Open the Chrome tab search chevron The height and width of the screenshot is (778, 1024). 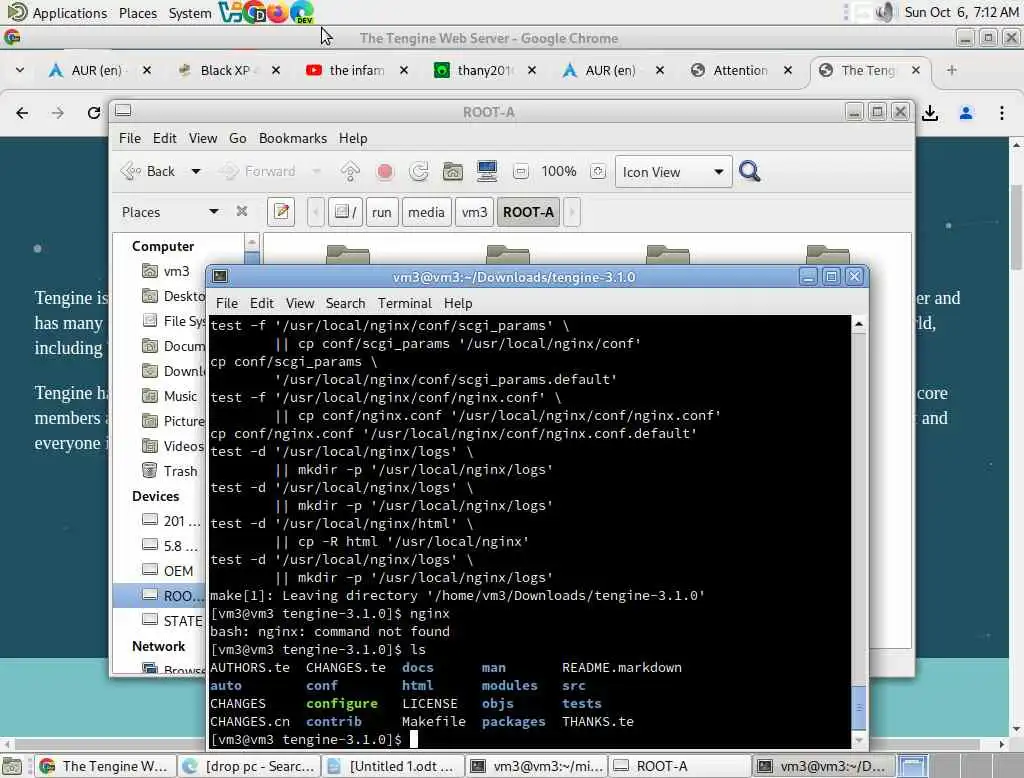pyautogui.click(x=20, y=70)
